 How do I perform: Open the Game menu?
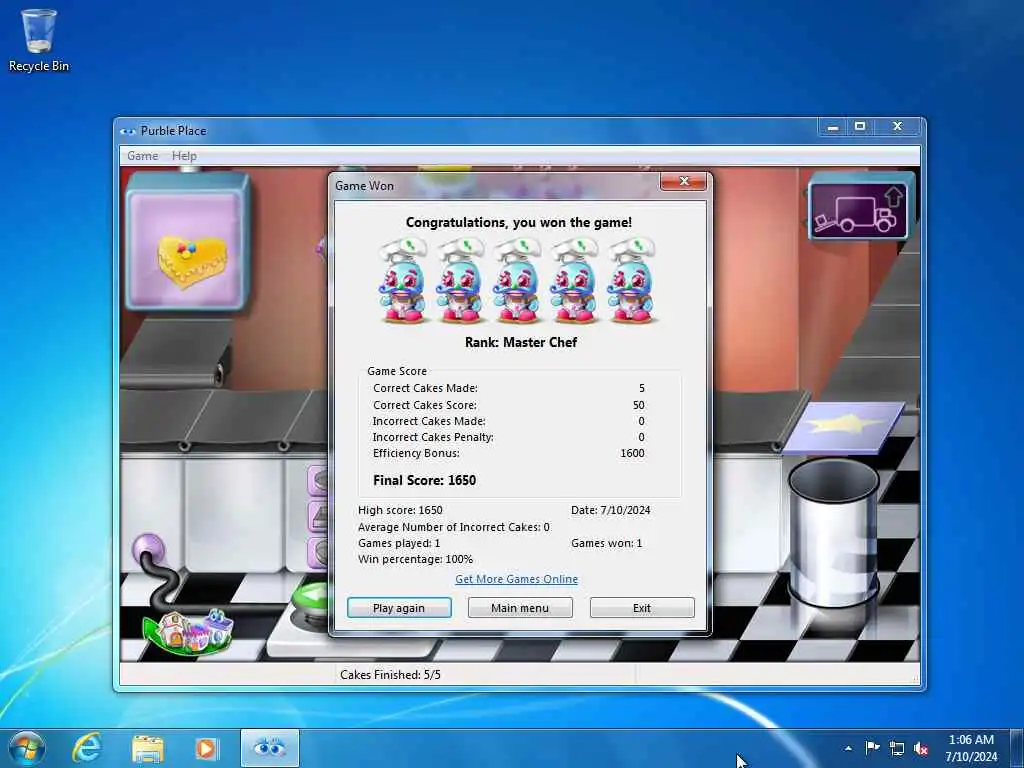coord(142,156)
